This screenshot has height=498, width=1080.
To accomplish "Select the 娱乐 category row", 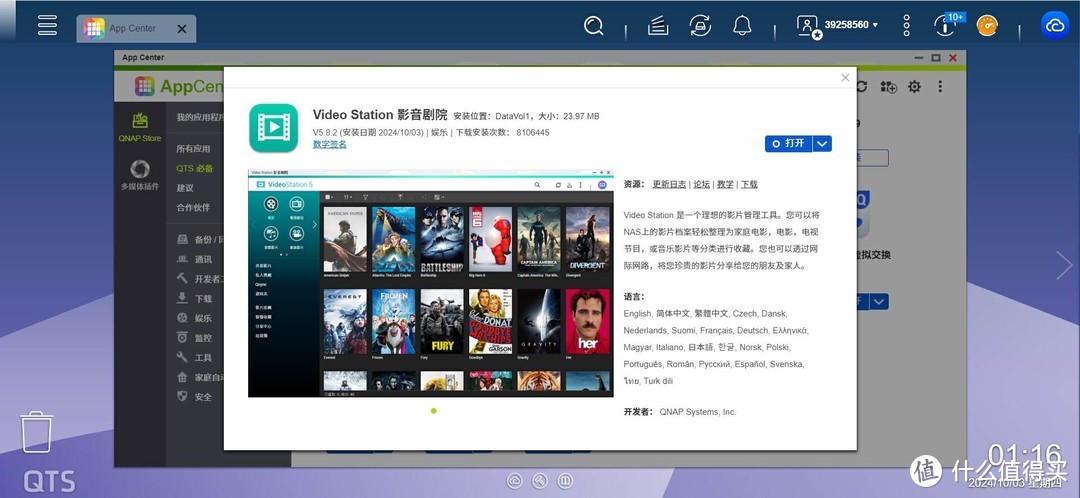I will point(194,318).
